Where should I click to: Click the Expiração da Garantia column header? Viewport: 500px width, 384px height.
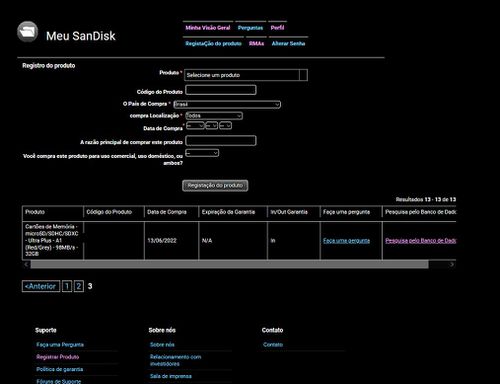point(233,212)
